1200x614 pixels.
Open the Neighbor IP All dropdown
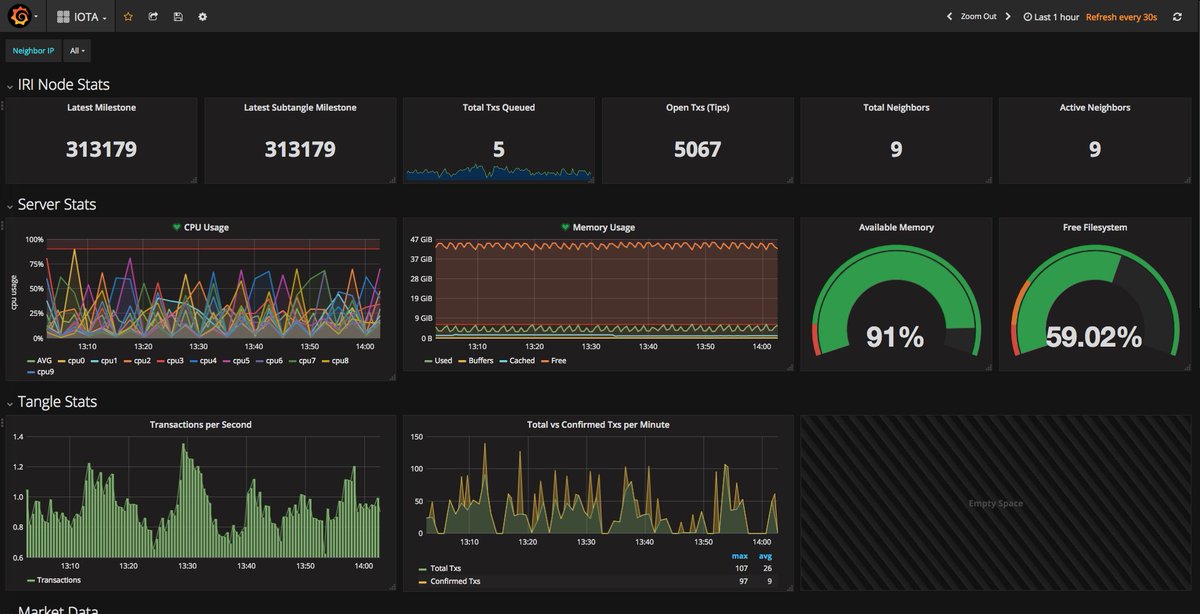coord(76,50)
